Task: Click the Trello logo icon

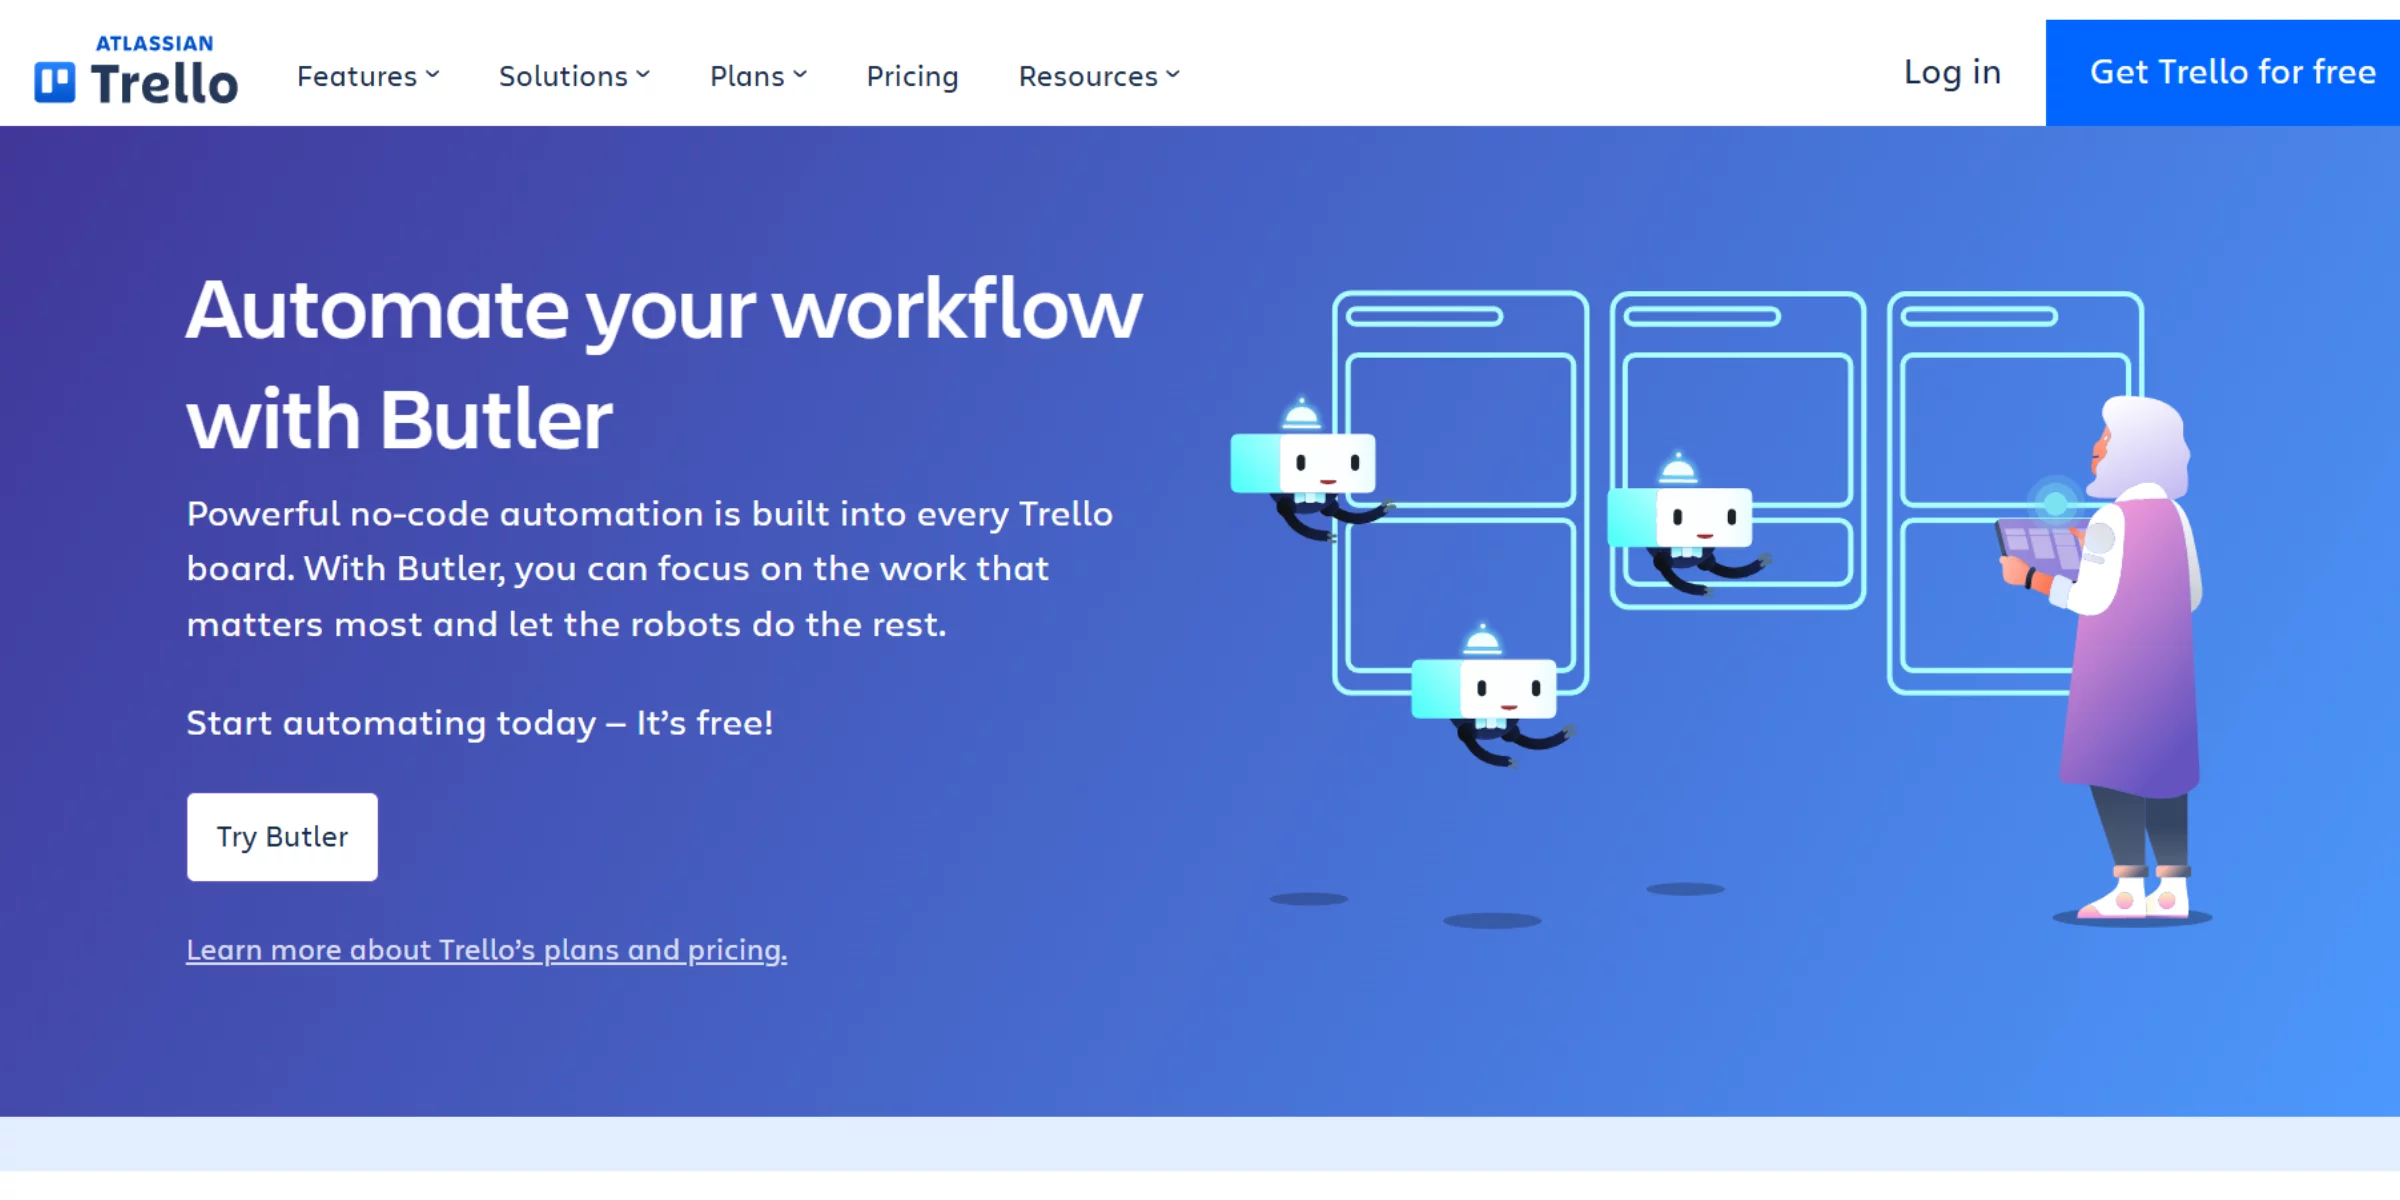Action: point(55,82)
